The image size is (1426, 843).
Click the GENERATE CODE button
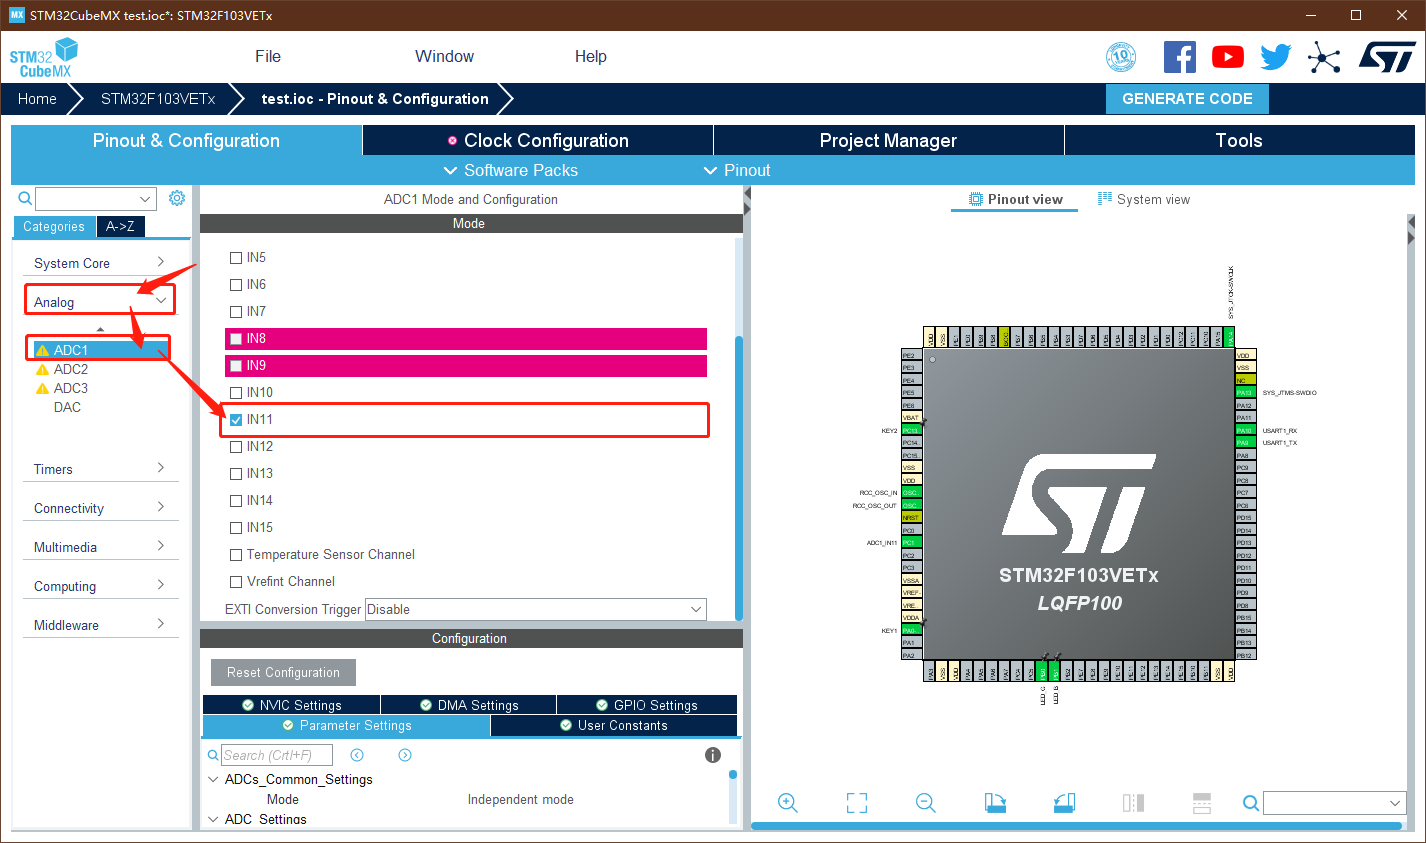[x=1187, y=99]
